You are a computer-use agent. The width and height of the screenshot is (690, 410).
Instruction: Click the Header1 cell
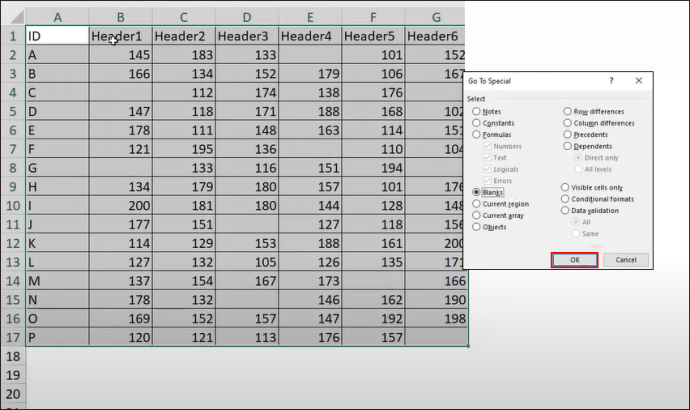pyautogui.click(x=121, y=36)
